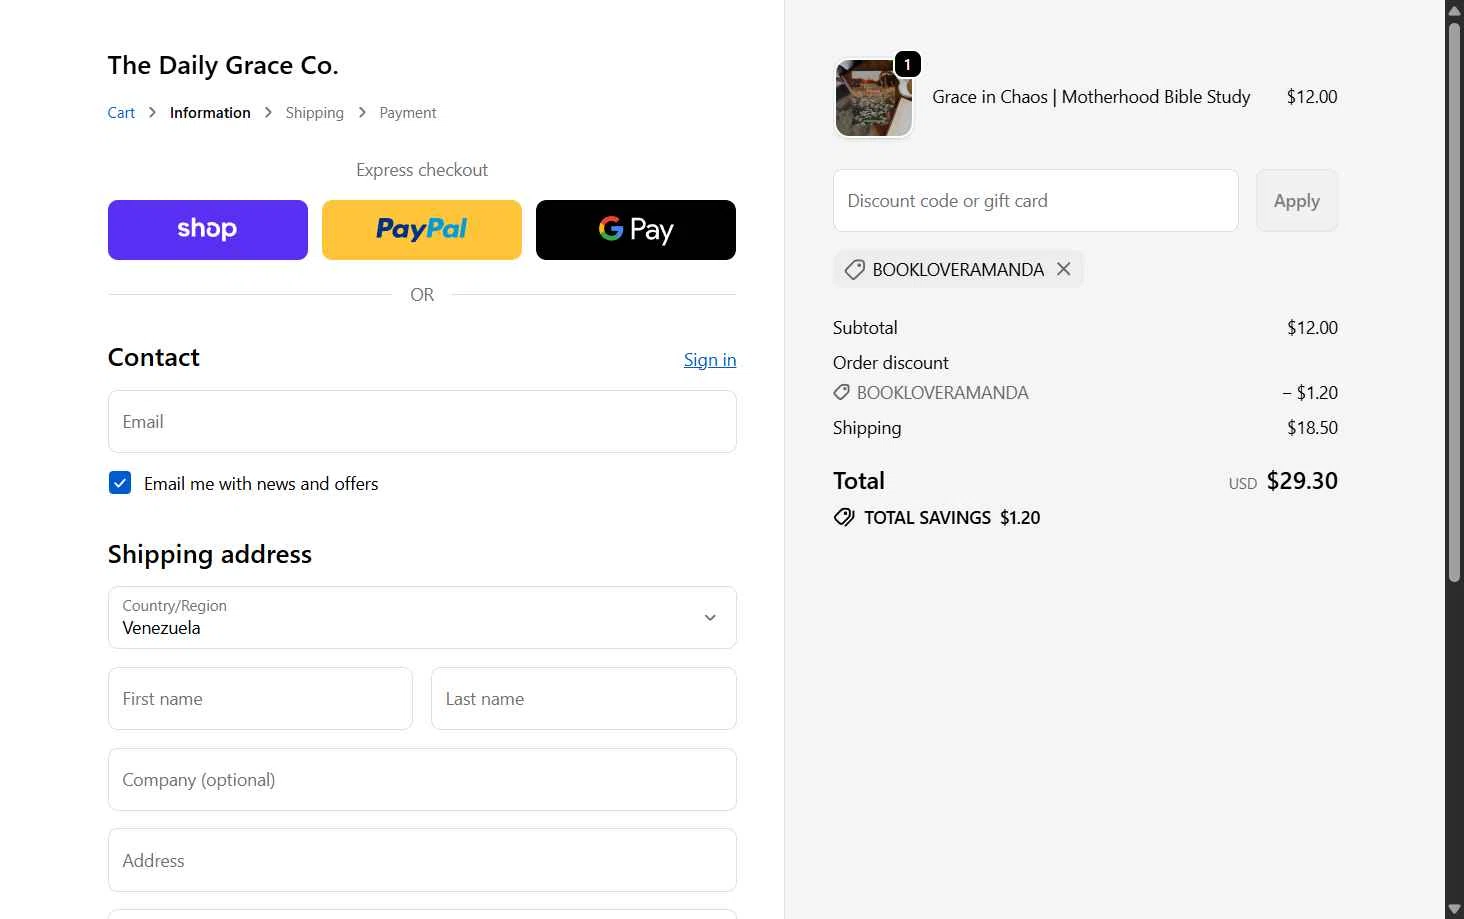The height and width of the screenshot is (919, 1464).
Task: Click the Order discount label
Action: (x=891, y=363)
